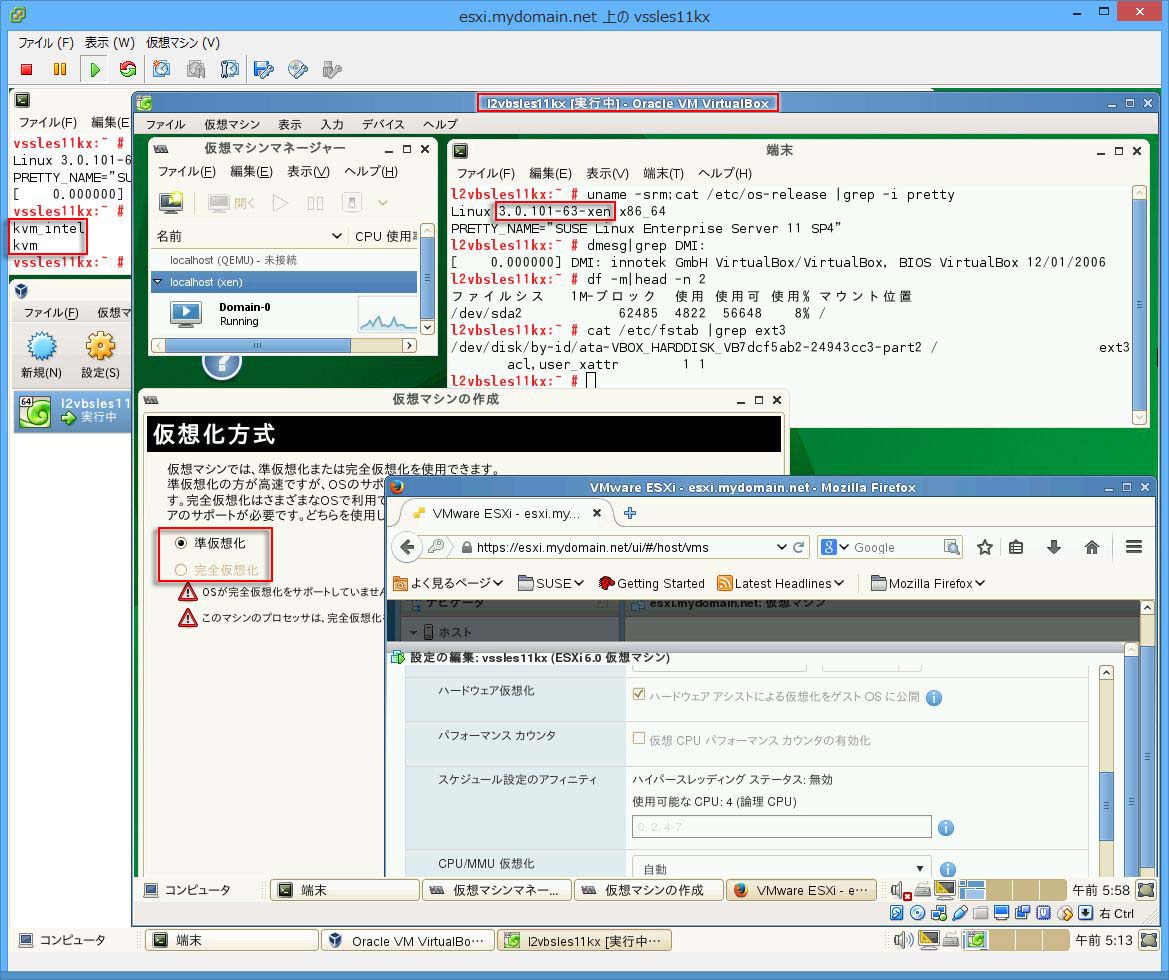Click info icon beside ハードウェア仮想化
Image resolution: width=1169 pixels, height=980 pixels.
click(933, 697)
